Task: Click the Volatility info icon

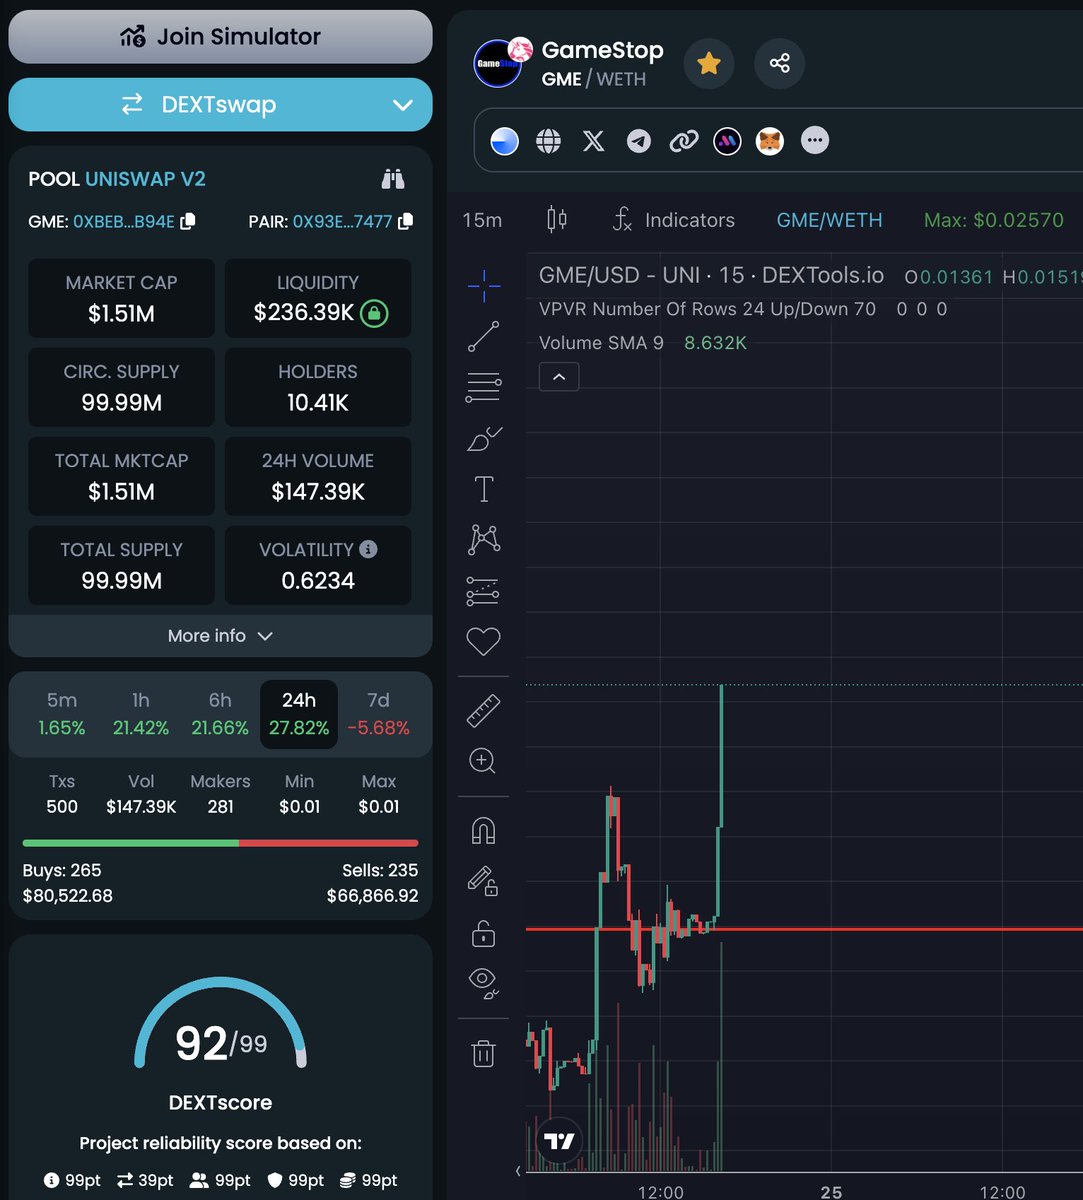Action: (368, 549)
